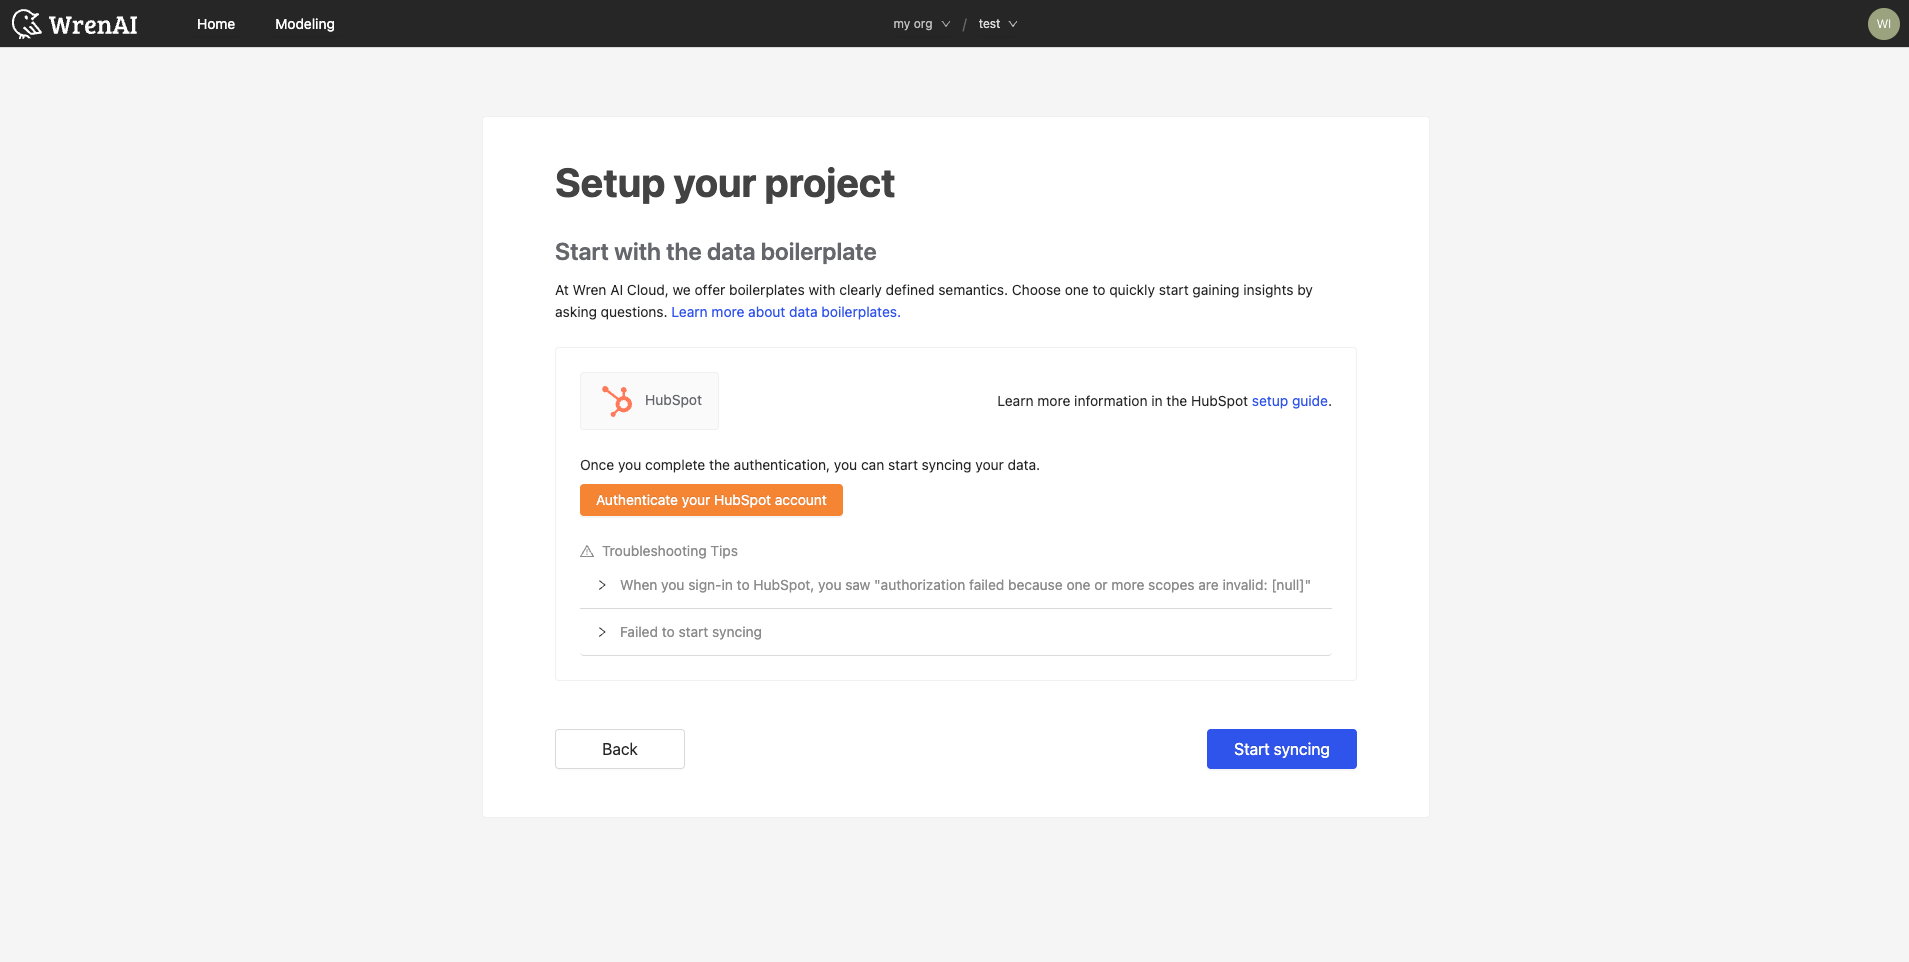The height and width of the screenshot is (962, 1909).
Task: Expand the 'Failed to start syncing' tip
Action: (956, 632)
